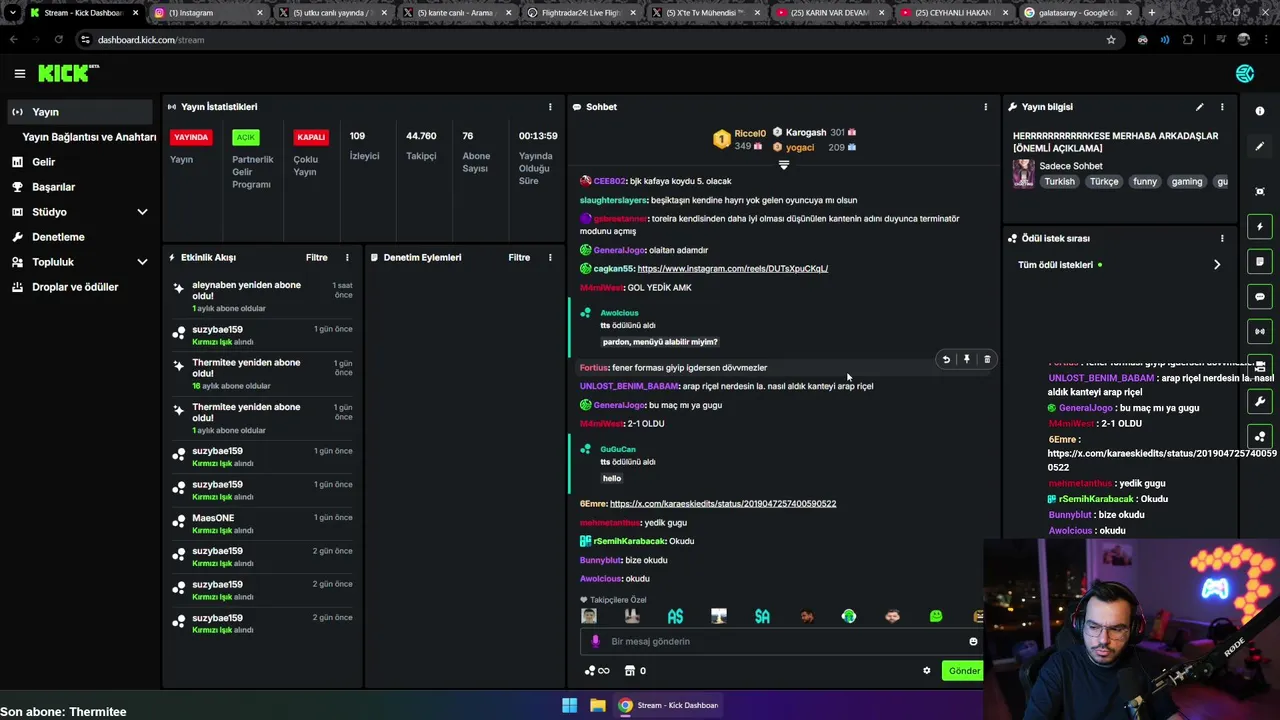This screenshot has width=1280, height=720.
Task: Click the pencil icon in right rail
Action: point(1260,146)
